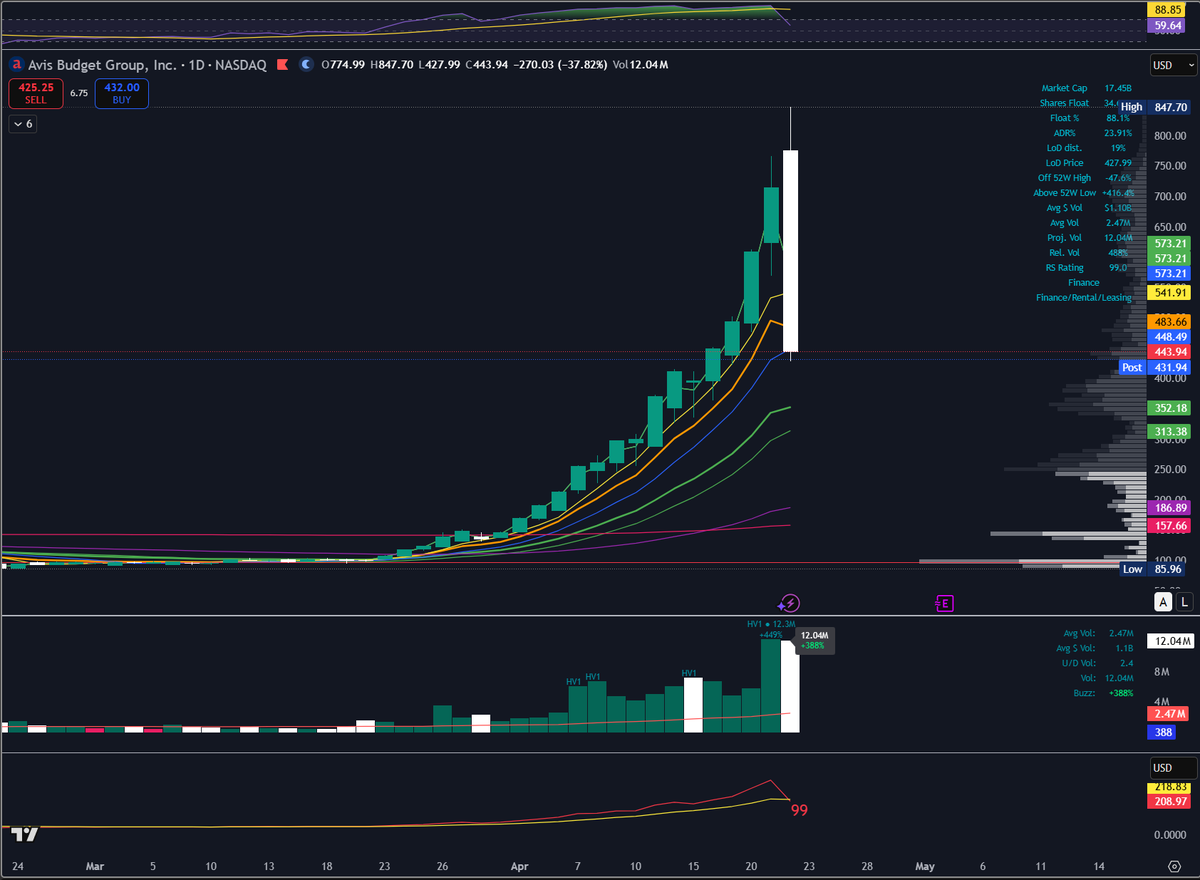Open the purple lightning events icon
The image size is (1200, 880).
pyautogui.click(x=789, y=602)
